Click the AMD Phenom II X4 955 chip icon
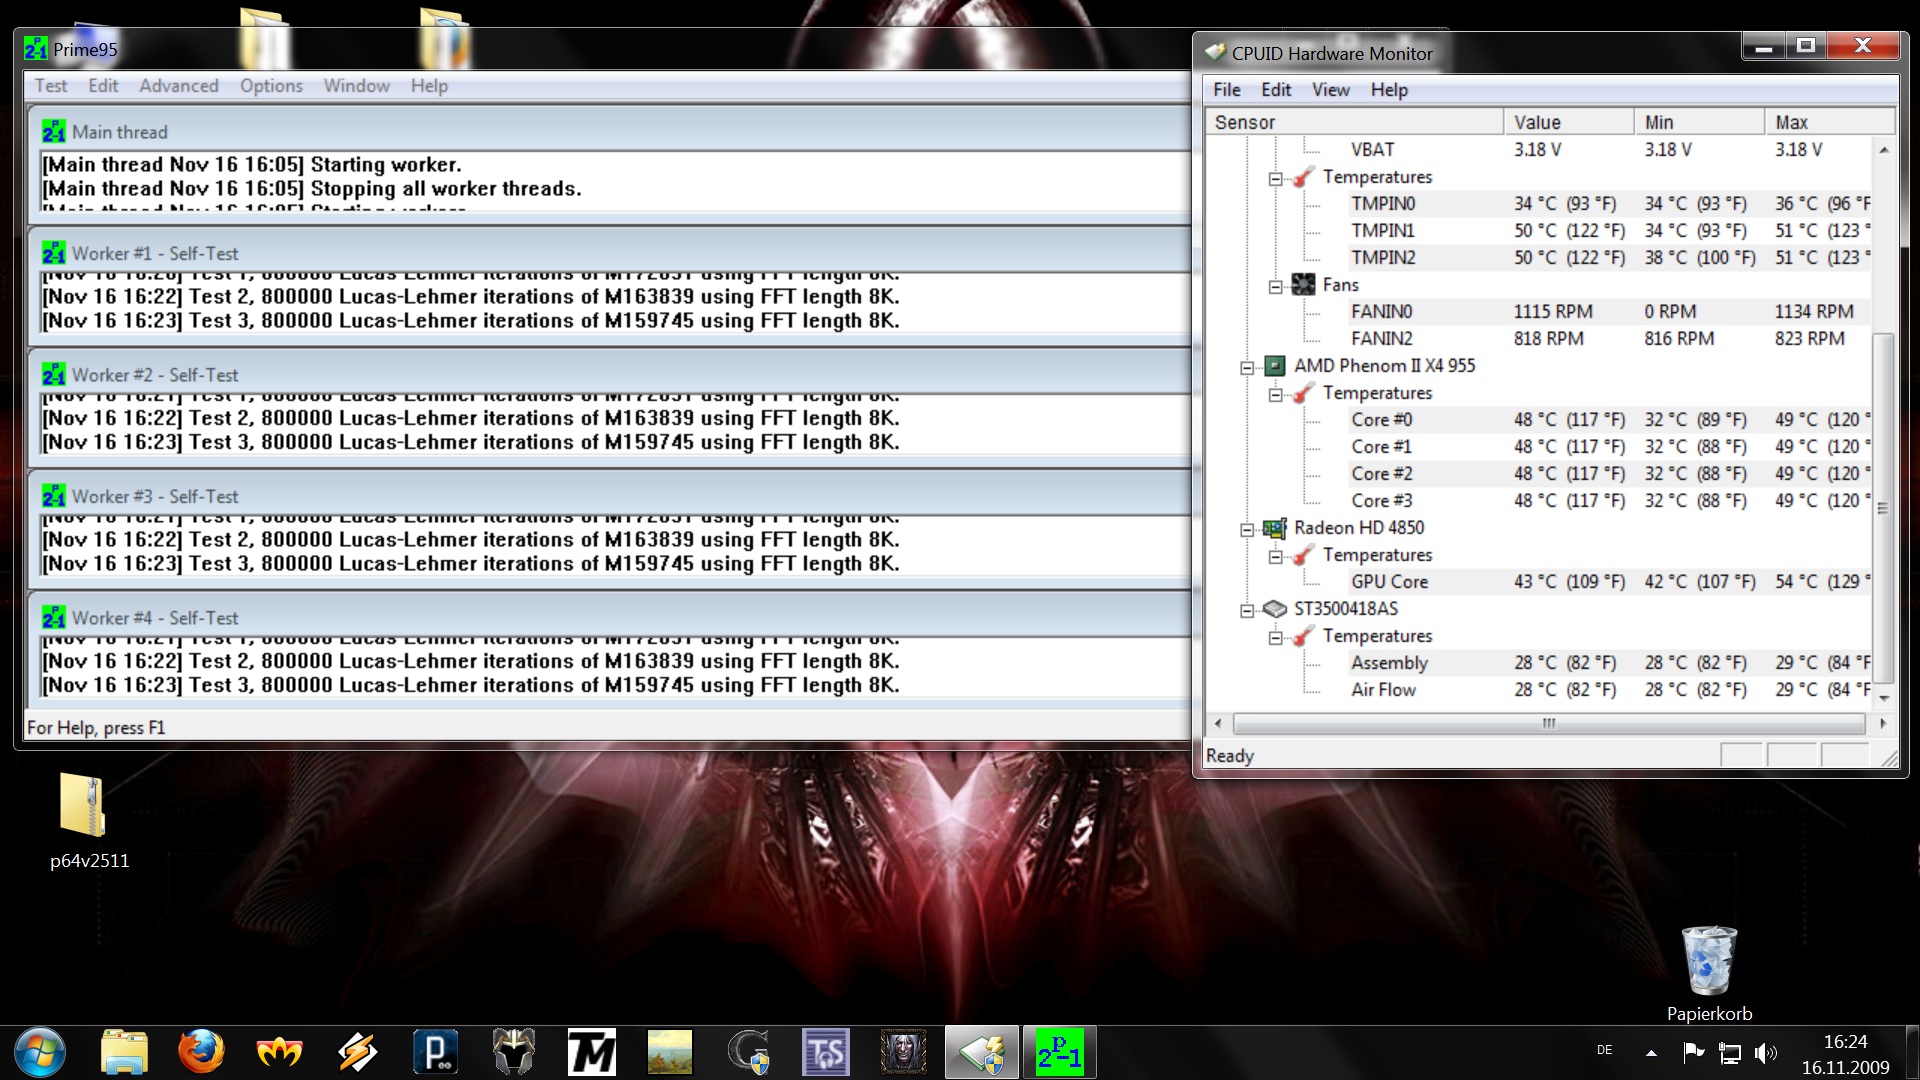Viewport: 1920px width, 1080px height. [1275, 366]
